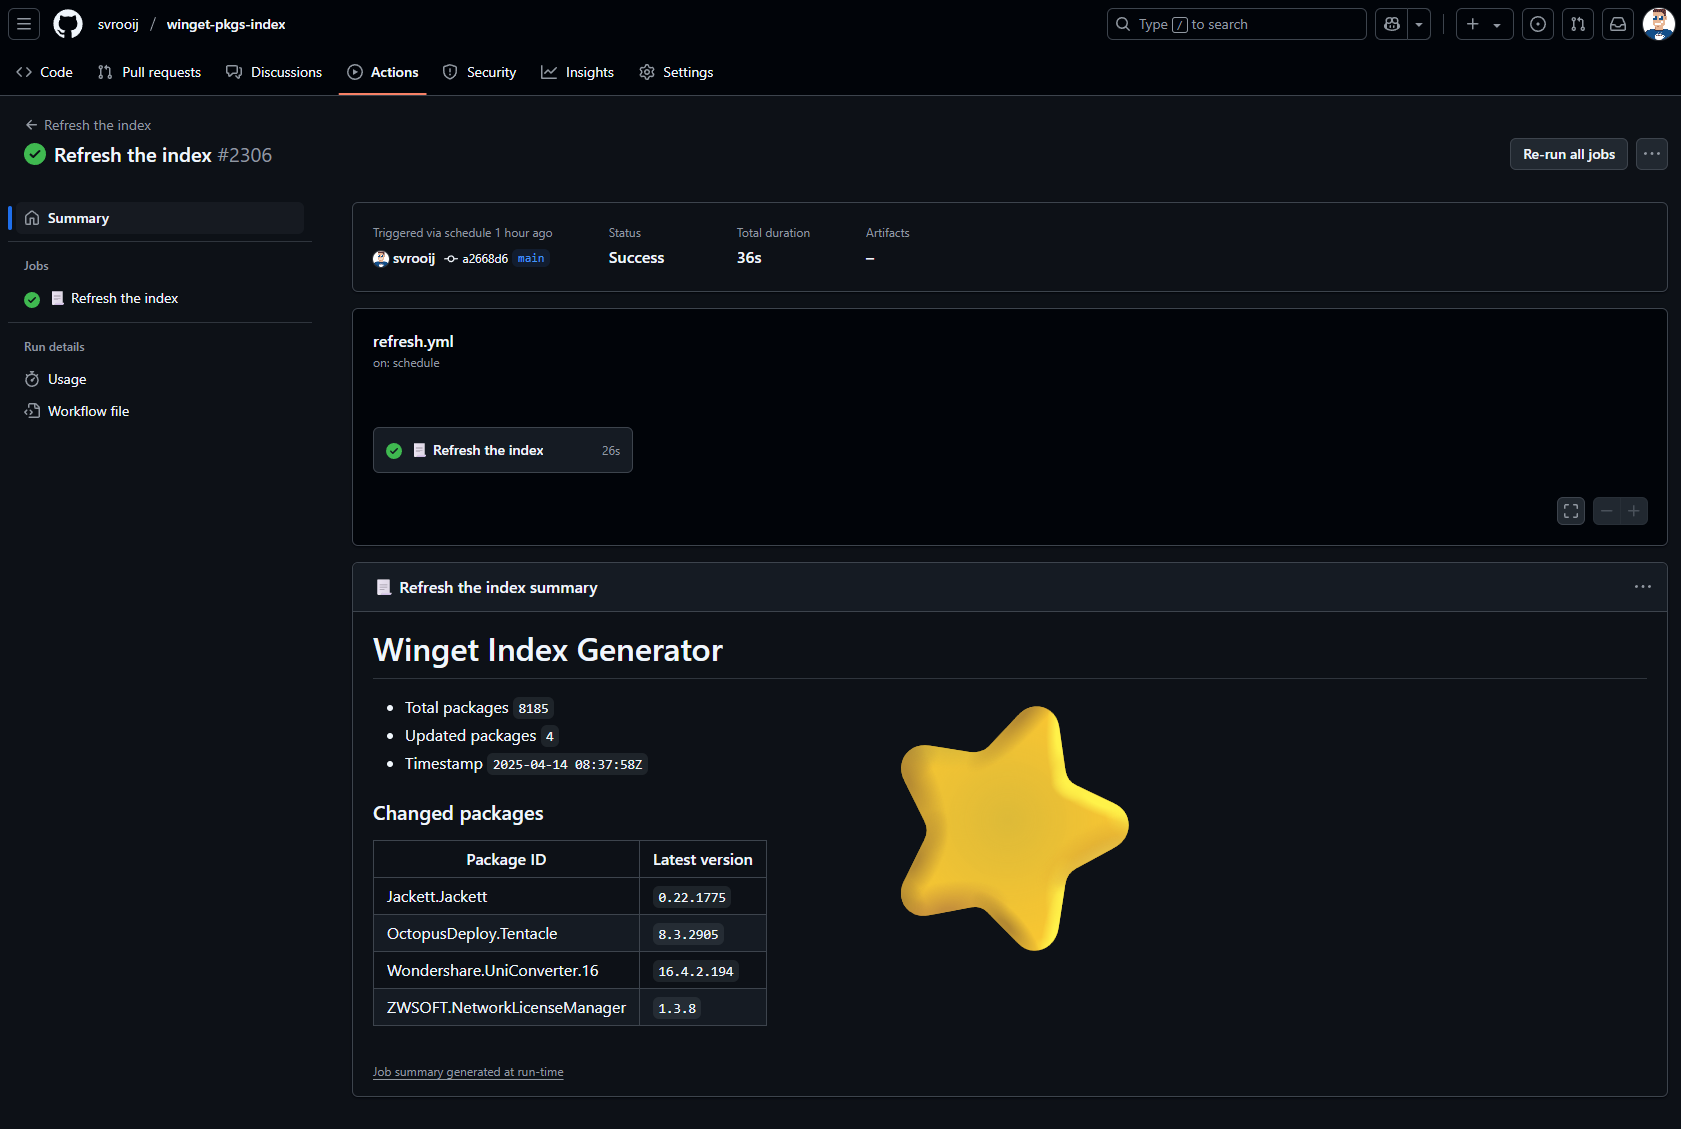Focus the Type / to search field
This screenshot has width=1681, height=1129.
click(1236, 24)
